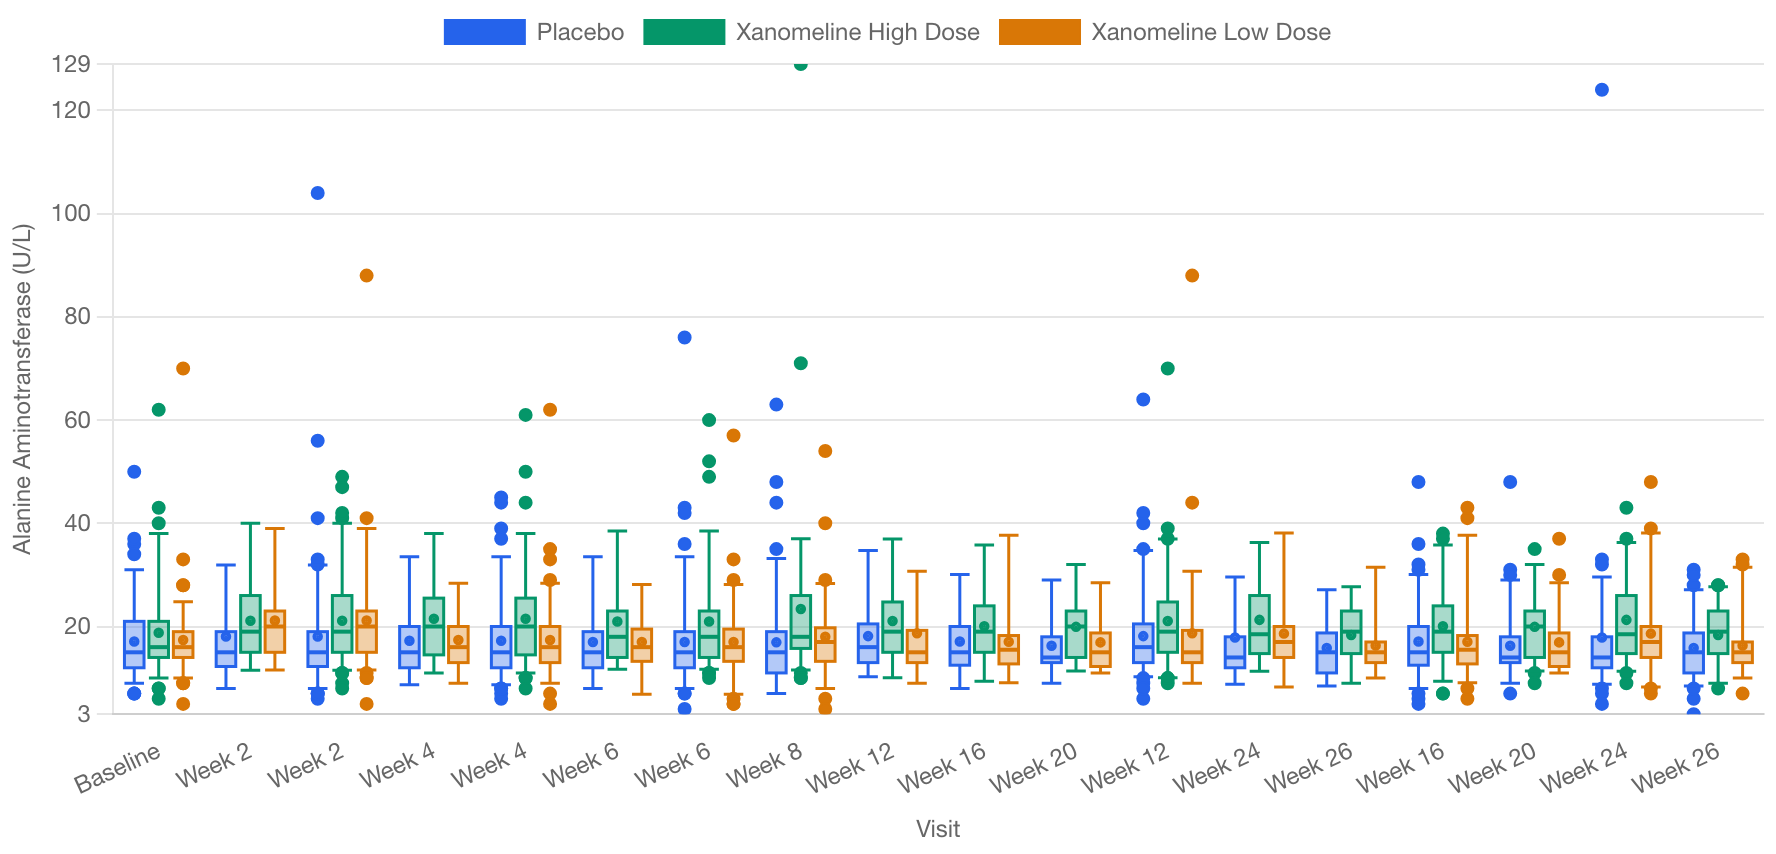This screenshot has height=854, width=1776.
Task: Click the 120 y-axis tick label
Action: [71, 110]
